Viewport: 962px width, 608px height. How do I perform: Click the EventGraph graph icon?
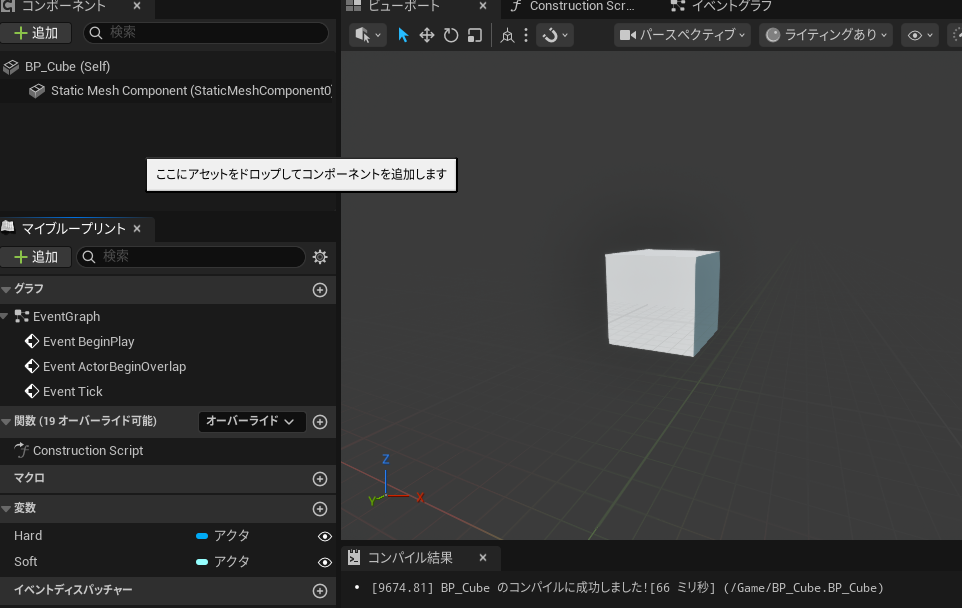coord(21,317)
